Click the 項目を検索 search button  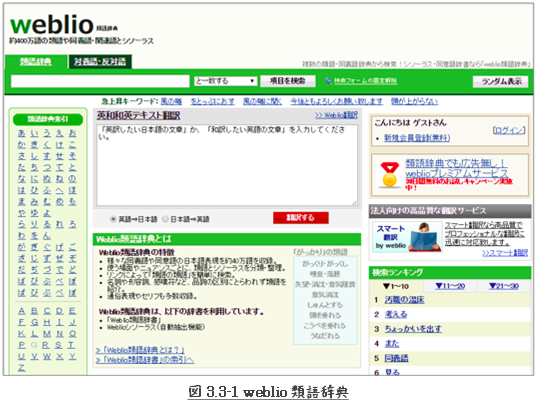tap(288, 81)
